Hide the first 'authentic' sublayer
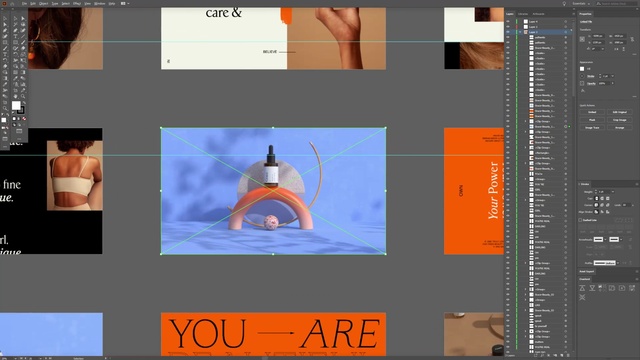Screen dimensions: 640x360 coord(508,37)
